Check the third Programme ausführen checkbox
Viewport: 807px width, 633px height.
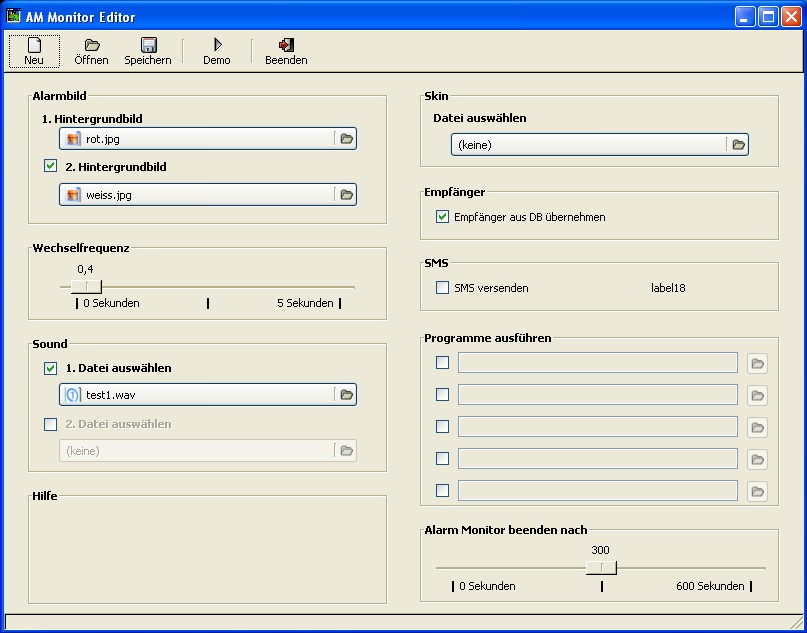pos(443,427)
